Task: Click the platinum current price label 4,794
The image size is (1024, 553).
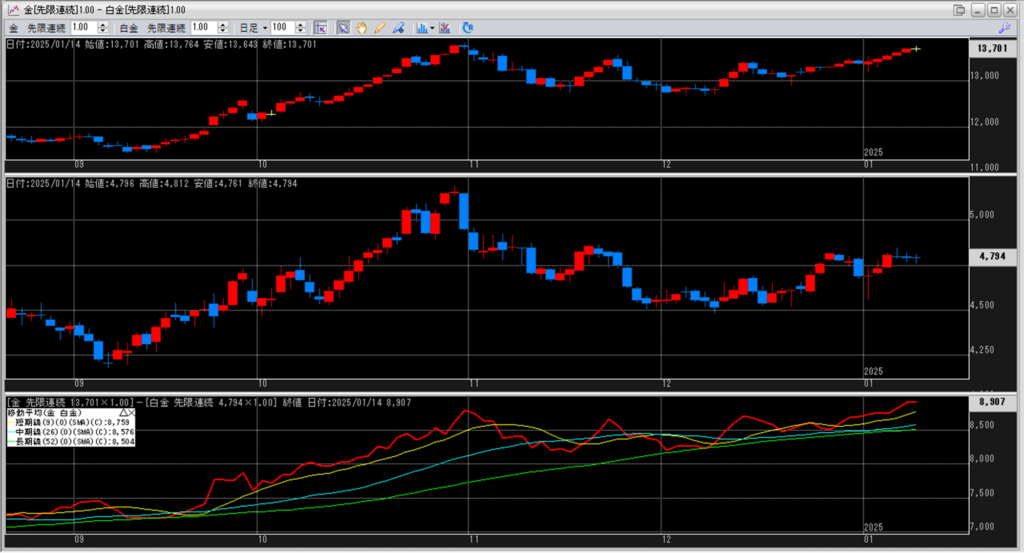Action: pyautogui.click(x=993, y=257)
